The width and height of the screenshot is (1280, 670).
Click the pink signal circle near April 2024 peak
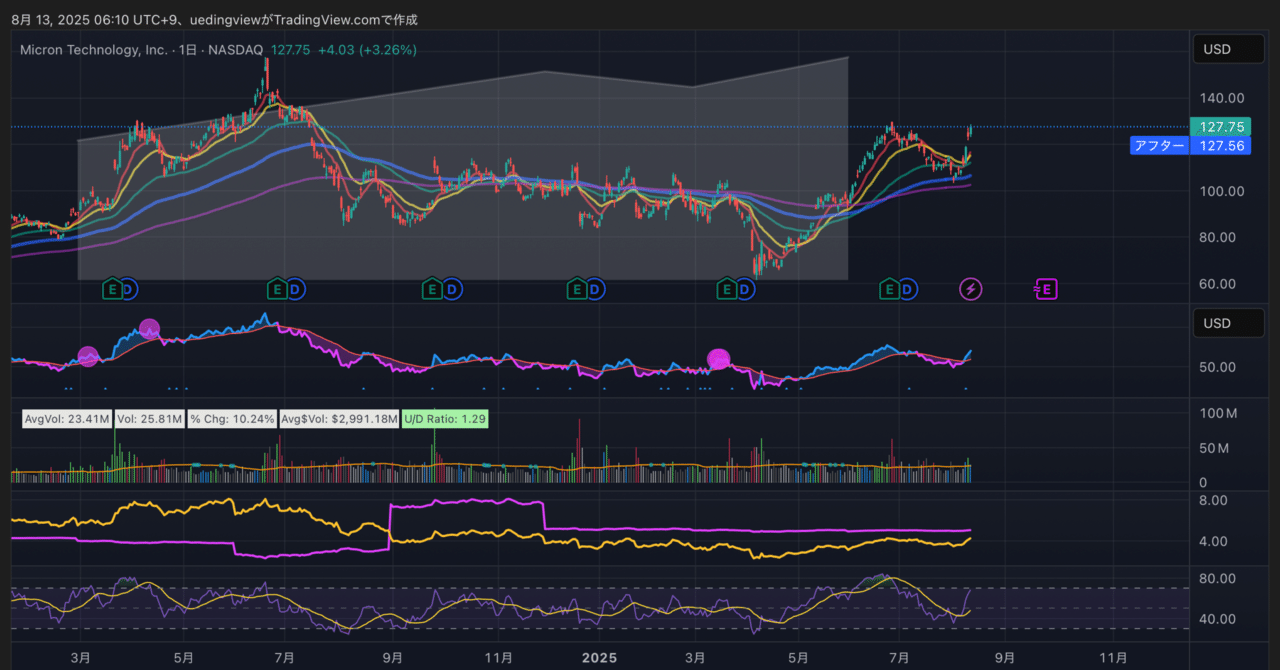coord(149,328)
